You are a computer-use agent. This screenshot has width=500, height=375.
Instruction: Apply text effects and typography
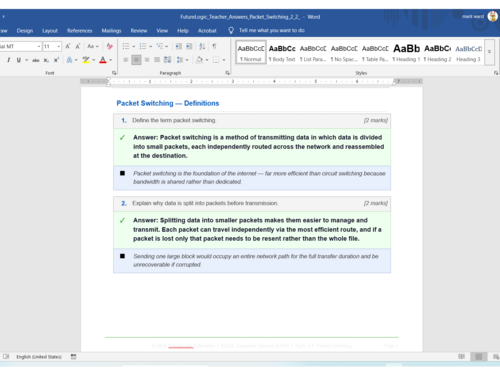pyautogui.click(x=69, y=60)
